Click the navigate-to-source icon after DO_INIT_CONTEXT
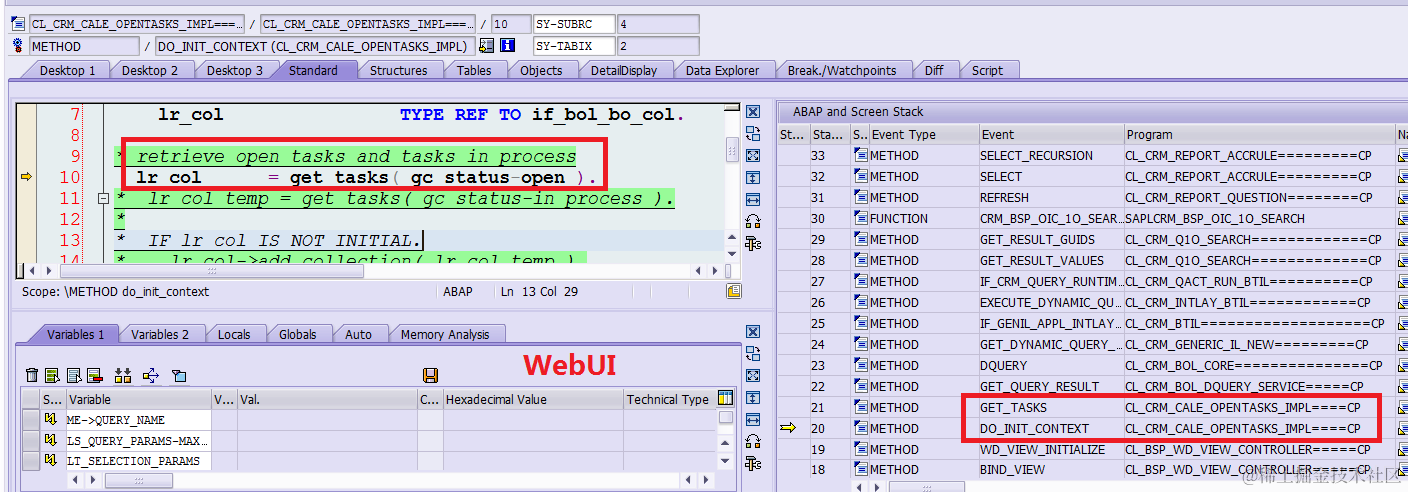The width and height of the screenshot is (1408, 492). click(486, 45)
